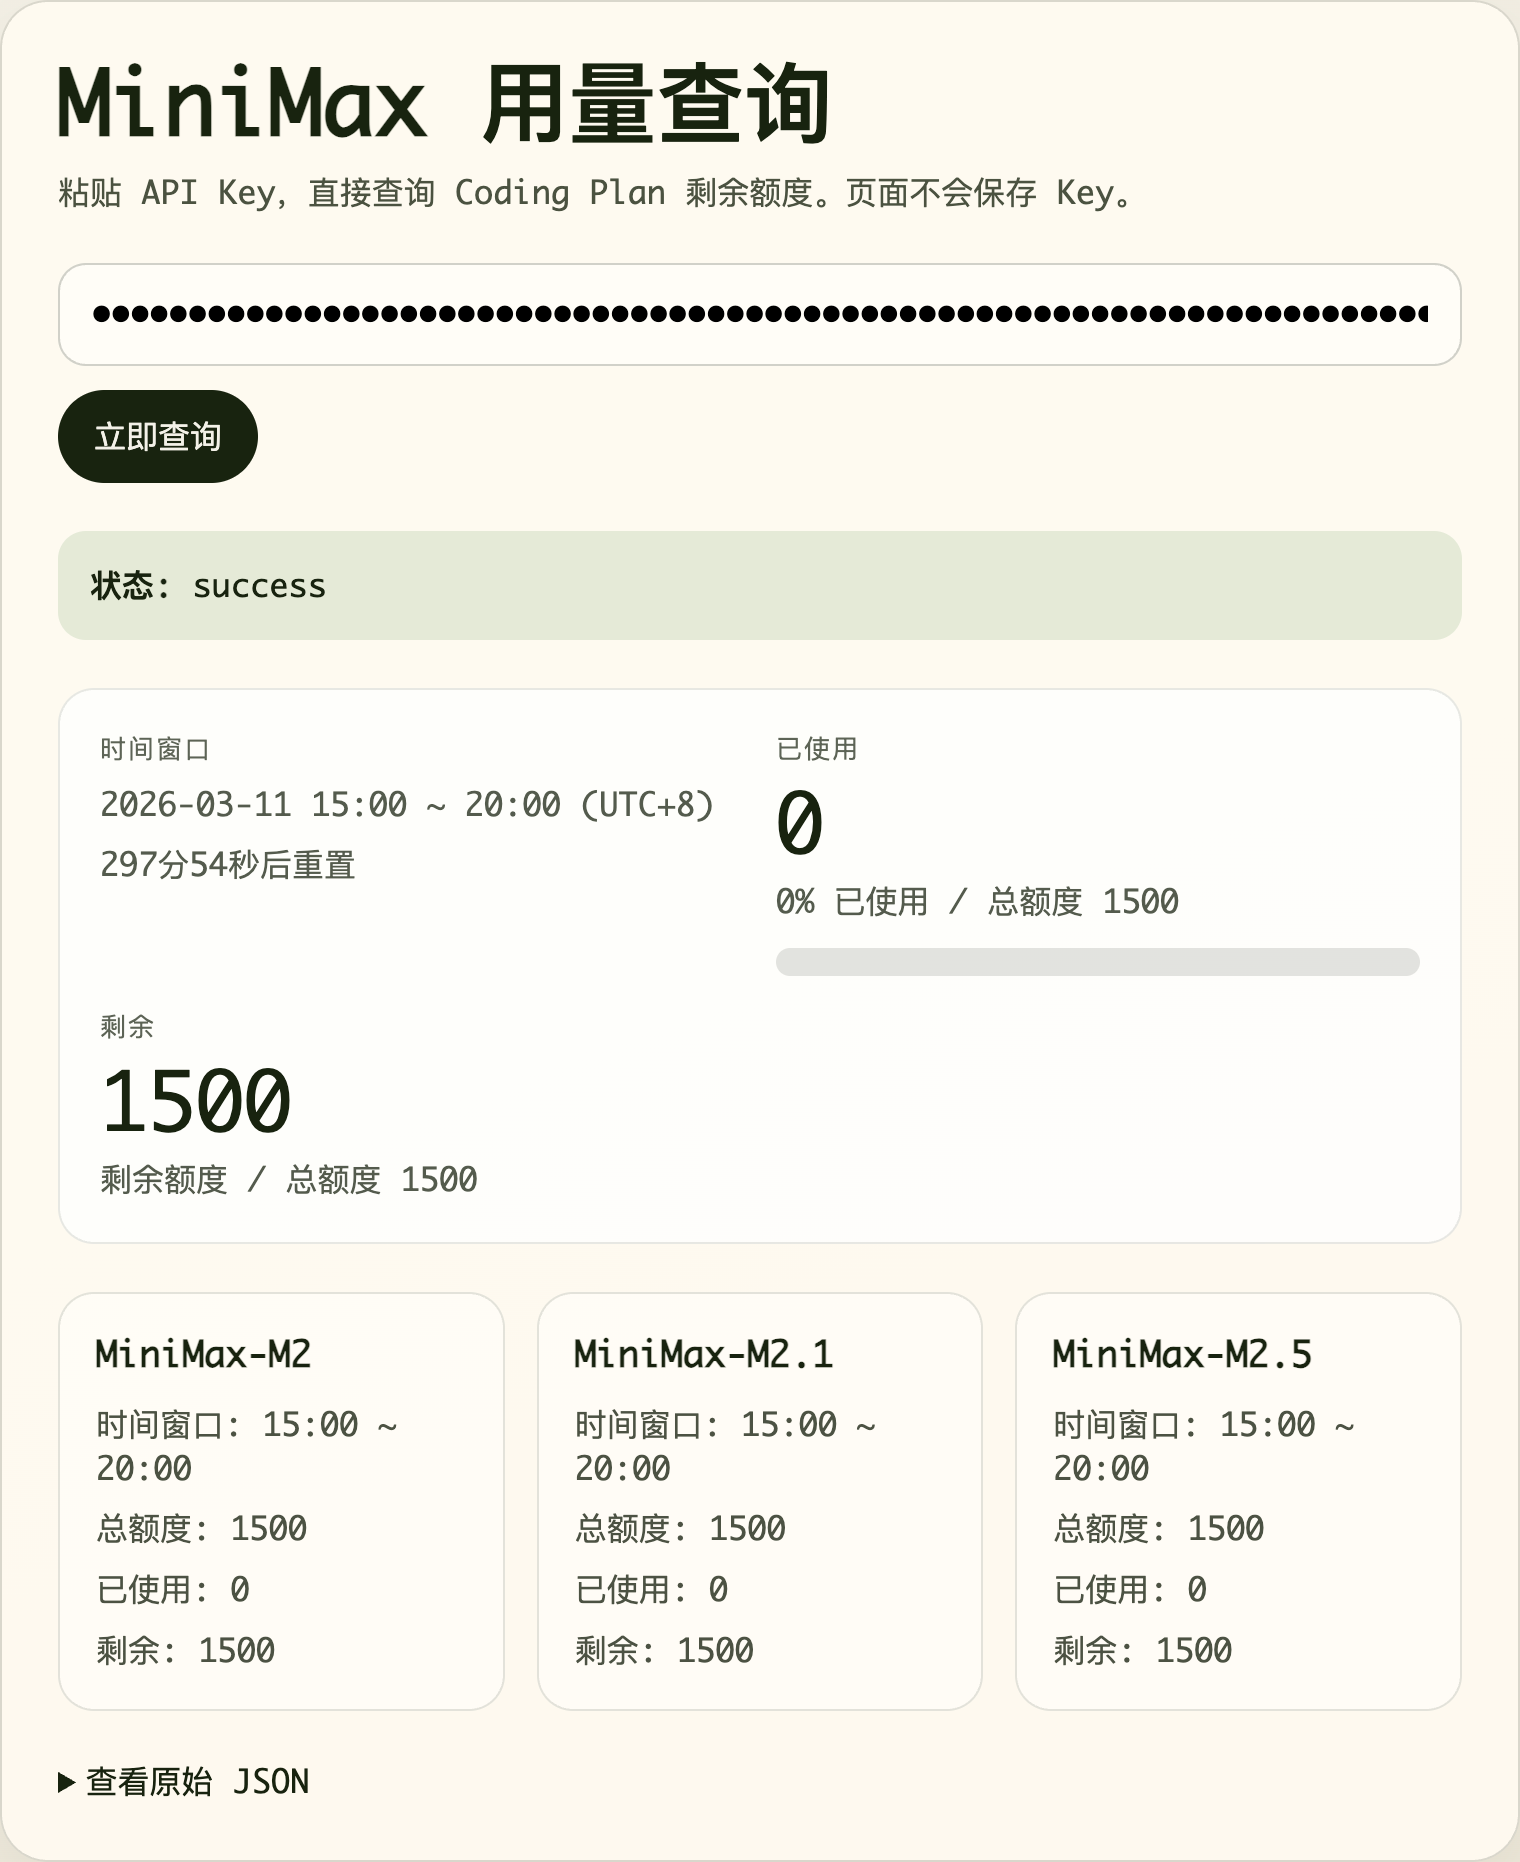Viewport: 1520px width, 1862px height.
Task: Select the 'MiniMax 用量查询' page heading
Action: pos(443,104)
